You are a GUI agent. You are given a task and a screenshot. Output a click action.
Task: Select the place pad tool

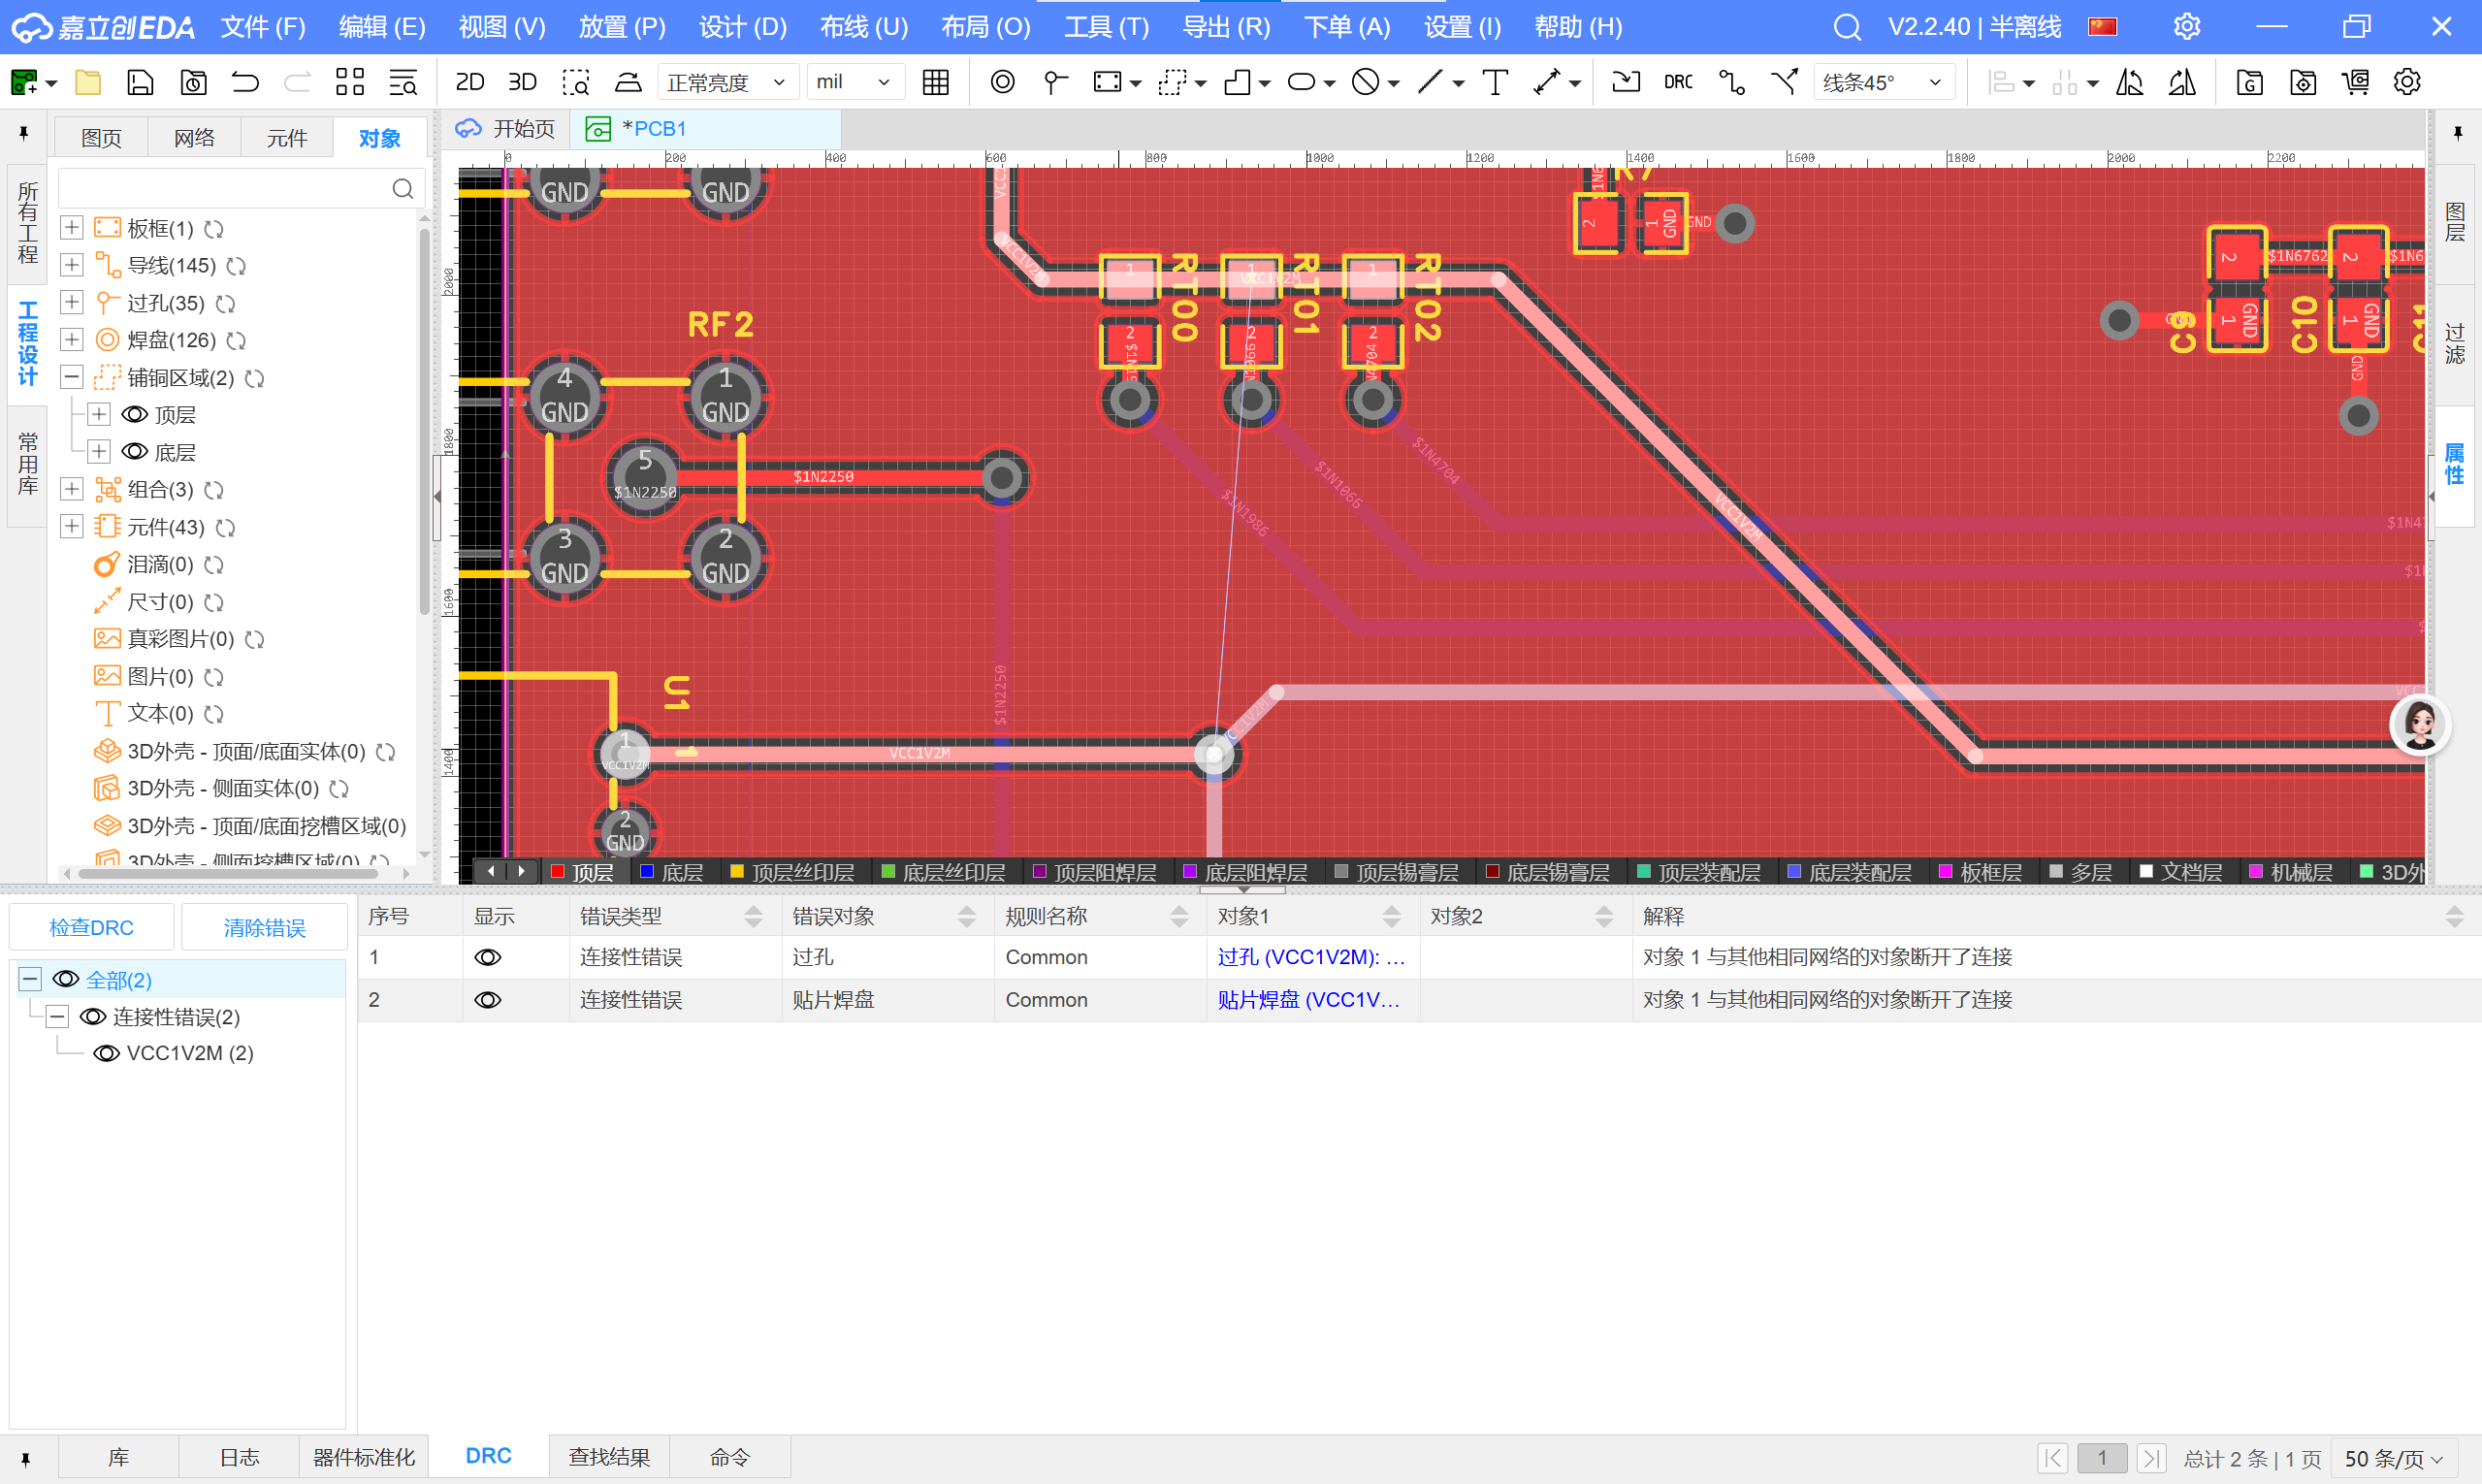(1002, 82)
